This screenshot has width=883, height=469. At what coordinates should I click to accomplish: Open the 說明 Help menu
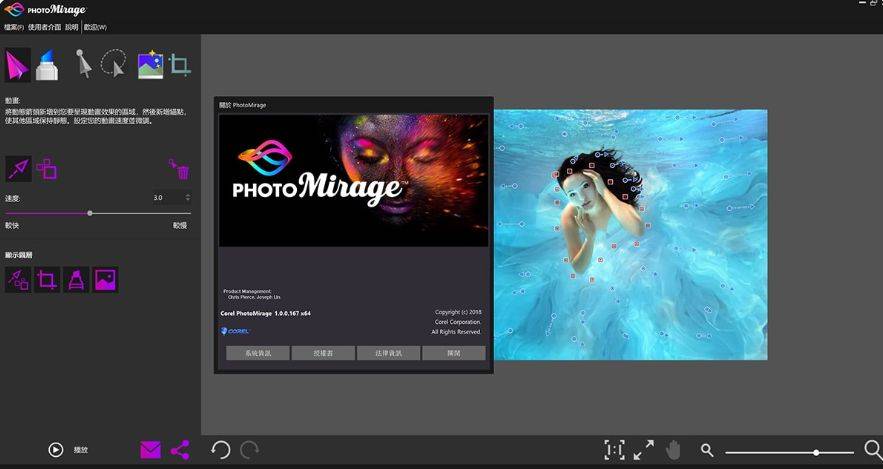pyautogui.click(x=72, y=27)
